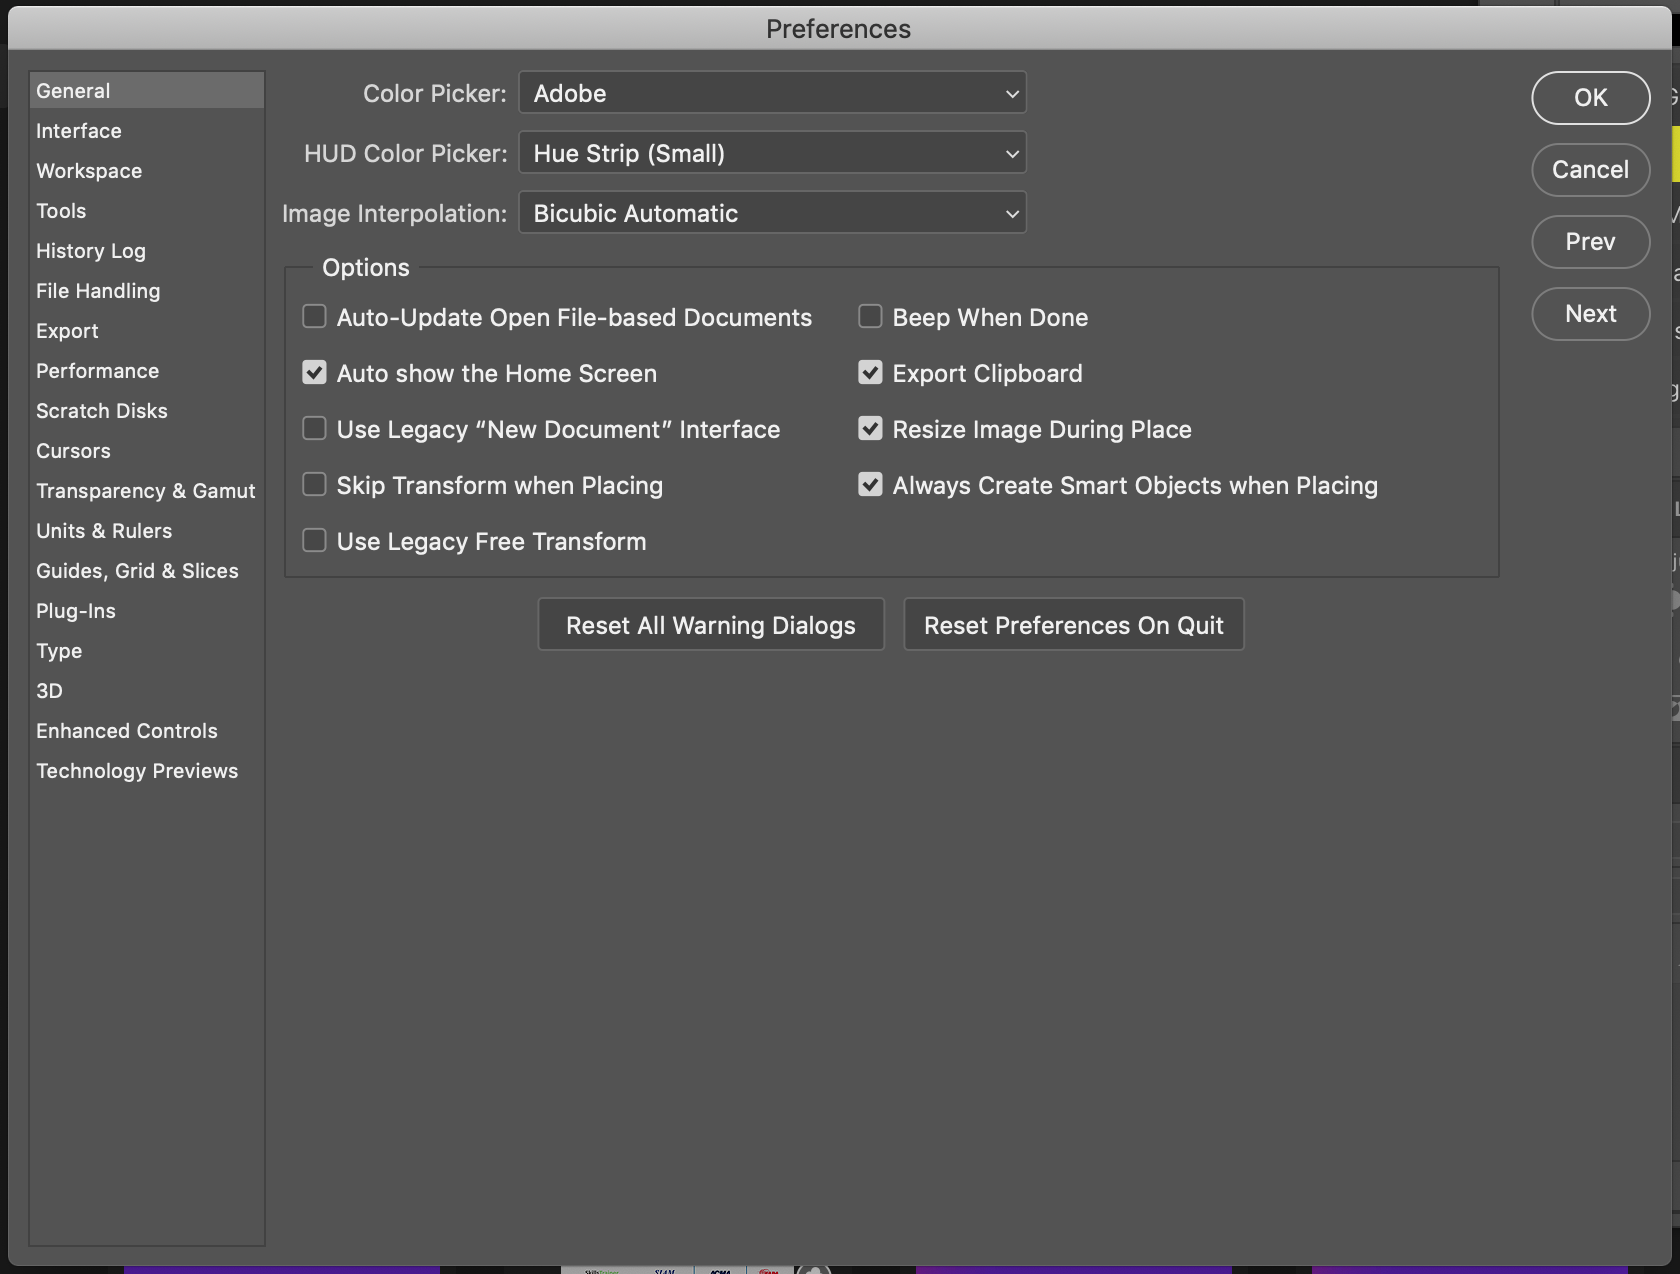
Task: Confirm preferences with OK
Action: (x=1590, y=98)
